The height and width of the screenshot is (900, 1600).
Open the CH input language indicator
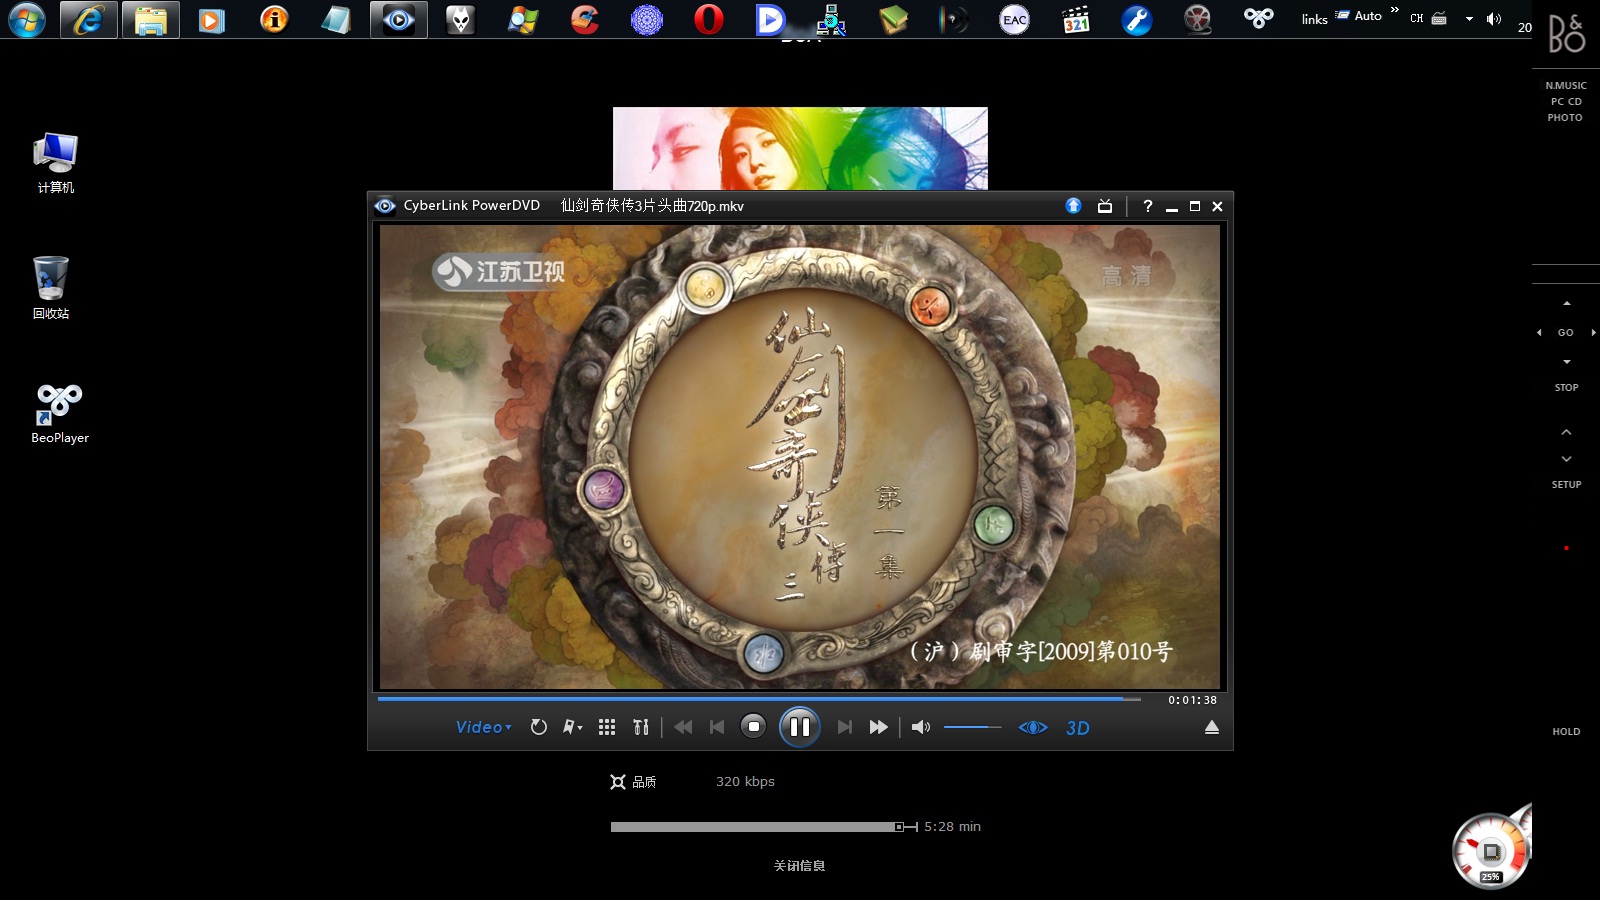[1417, 18]
